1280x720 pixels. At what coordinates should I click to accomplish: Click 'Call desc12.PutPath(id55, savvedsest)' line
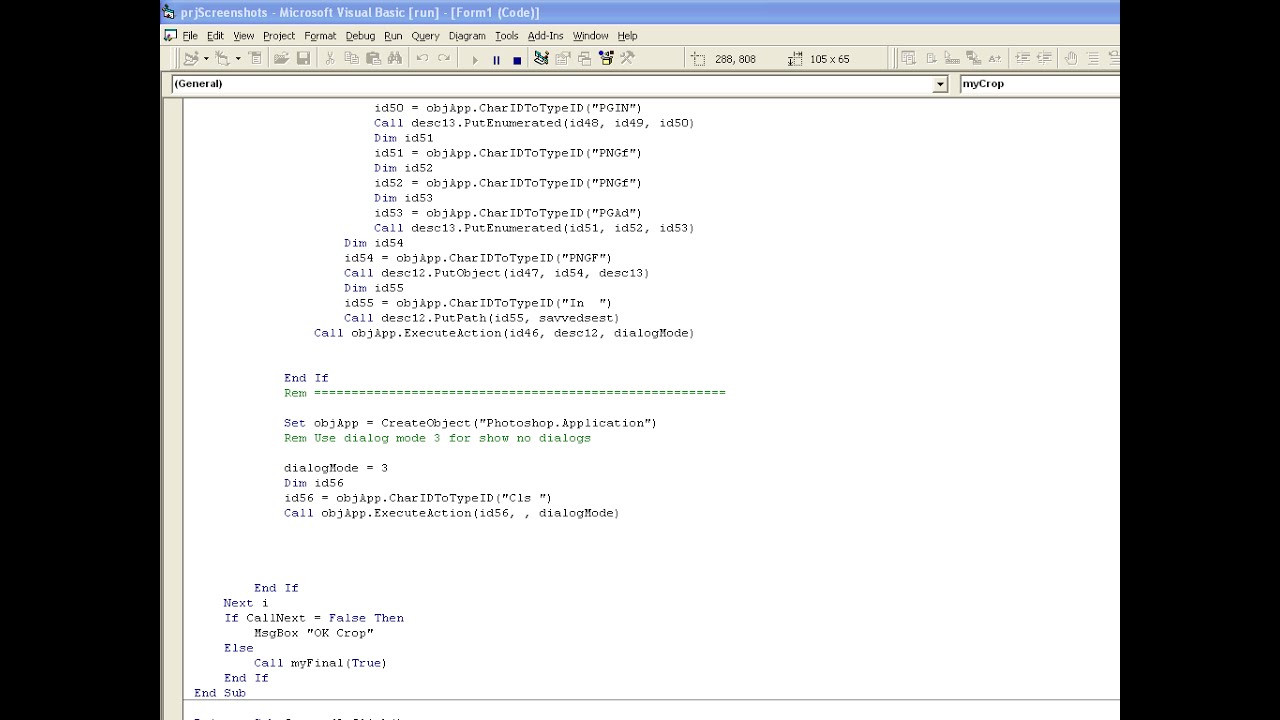pyautogui.click(x=482, y=318)
